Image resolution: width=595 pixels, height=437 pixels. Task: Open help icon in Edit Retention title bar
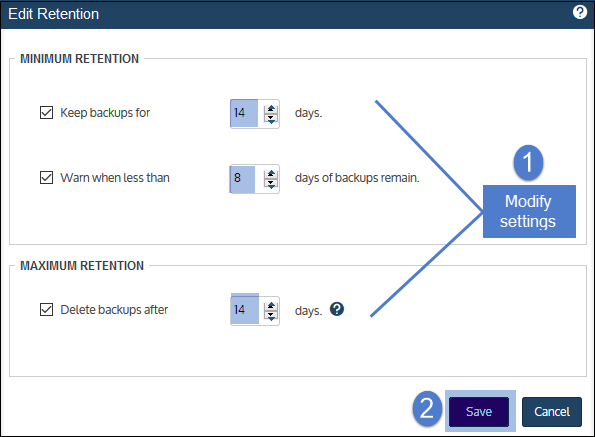click(x=579, y=12)
